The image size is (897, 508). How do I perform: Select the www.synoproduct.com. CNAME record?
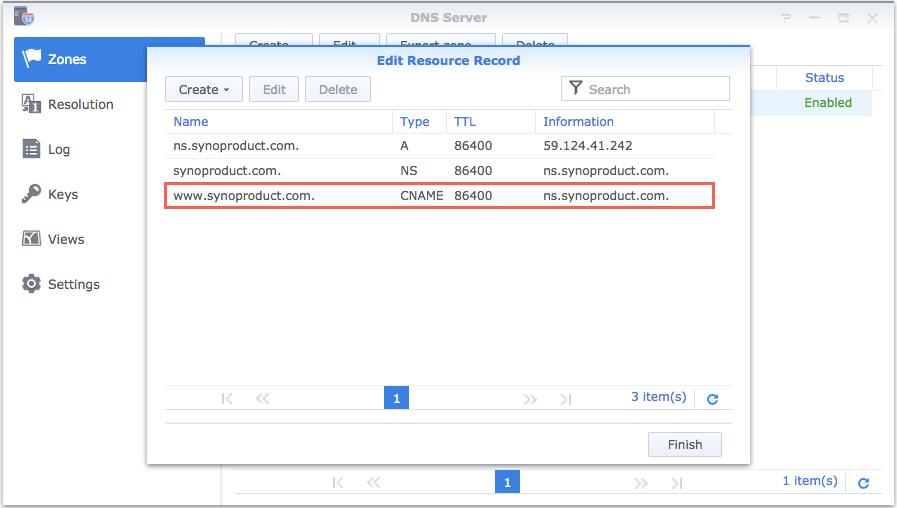[x=439, y=196]
